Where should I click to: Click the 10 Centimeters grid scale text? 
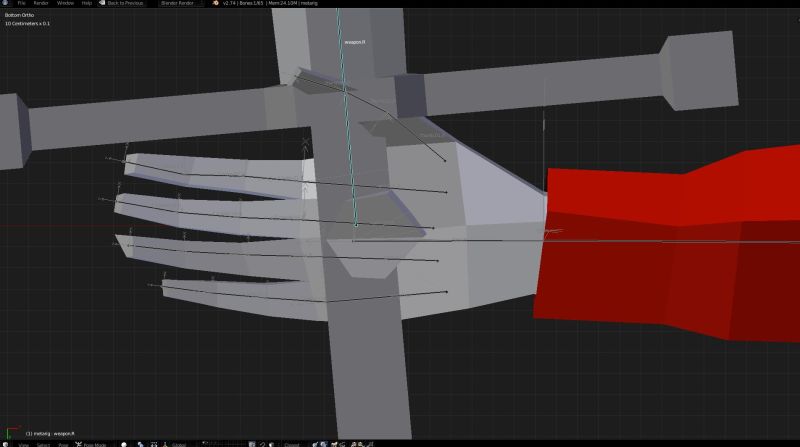coord(28,23)
